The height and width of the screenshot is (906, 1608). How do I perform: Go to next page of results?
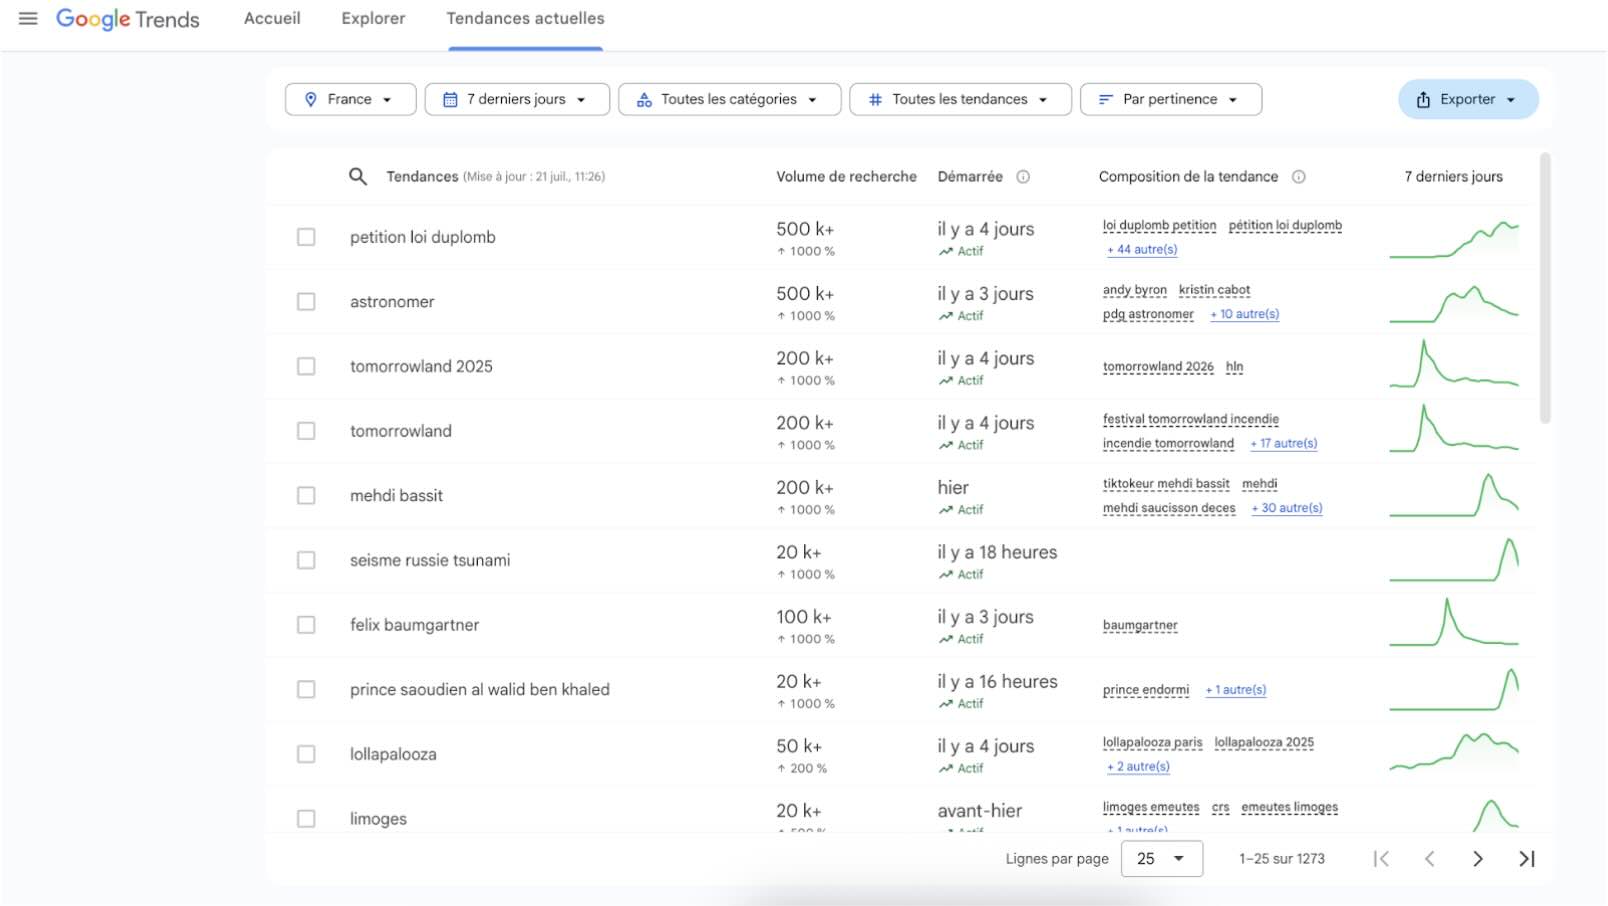[1478, 858]
